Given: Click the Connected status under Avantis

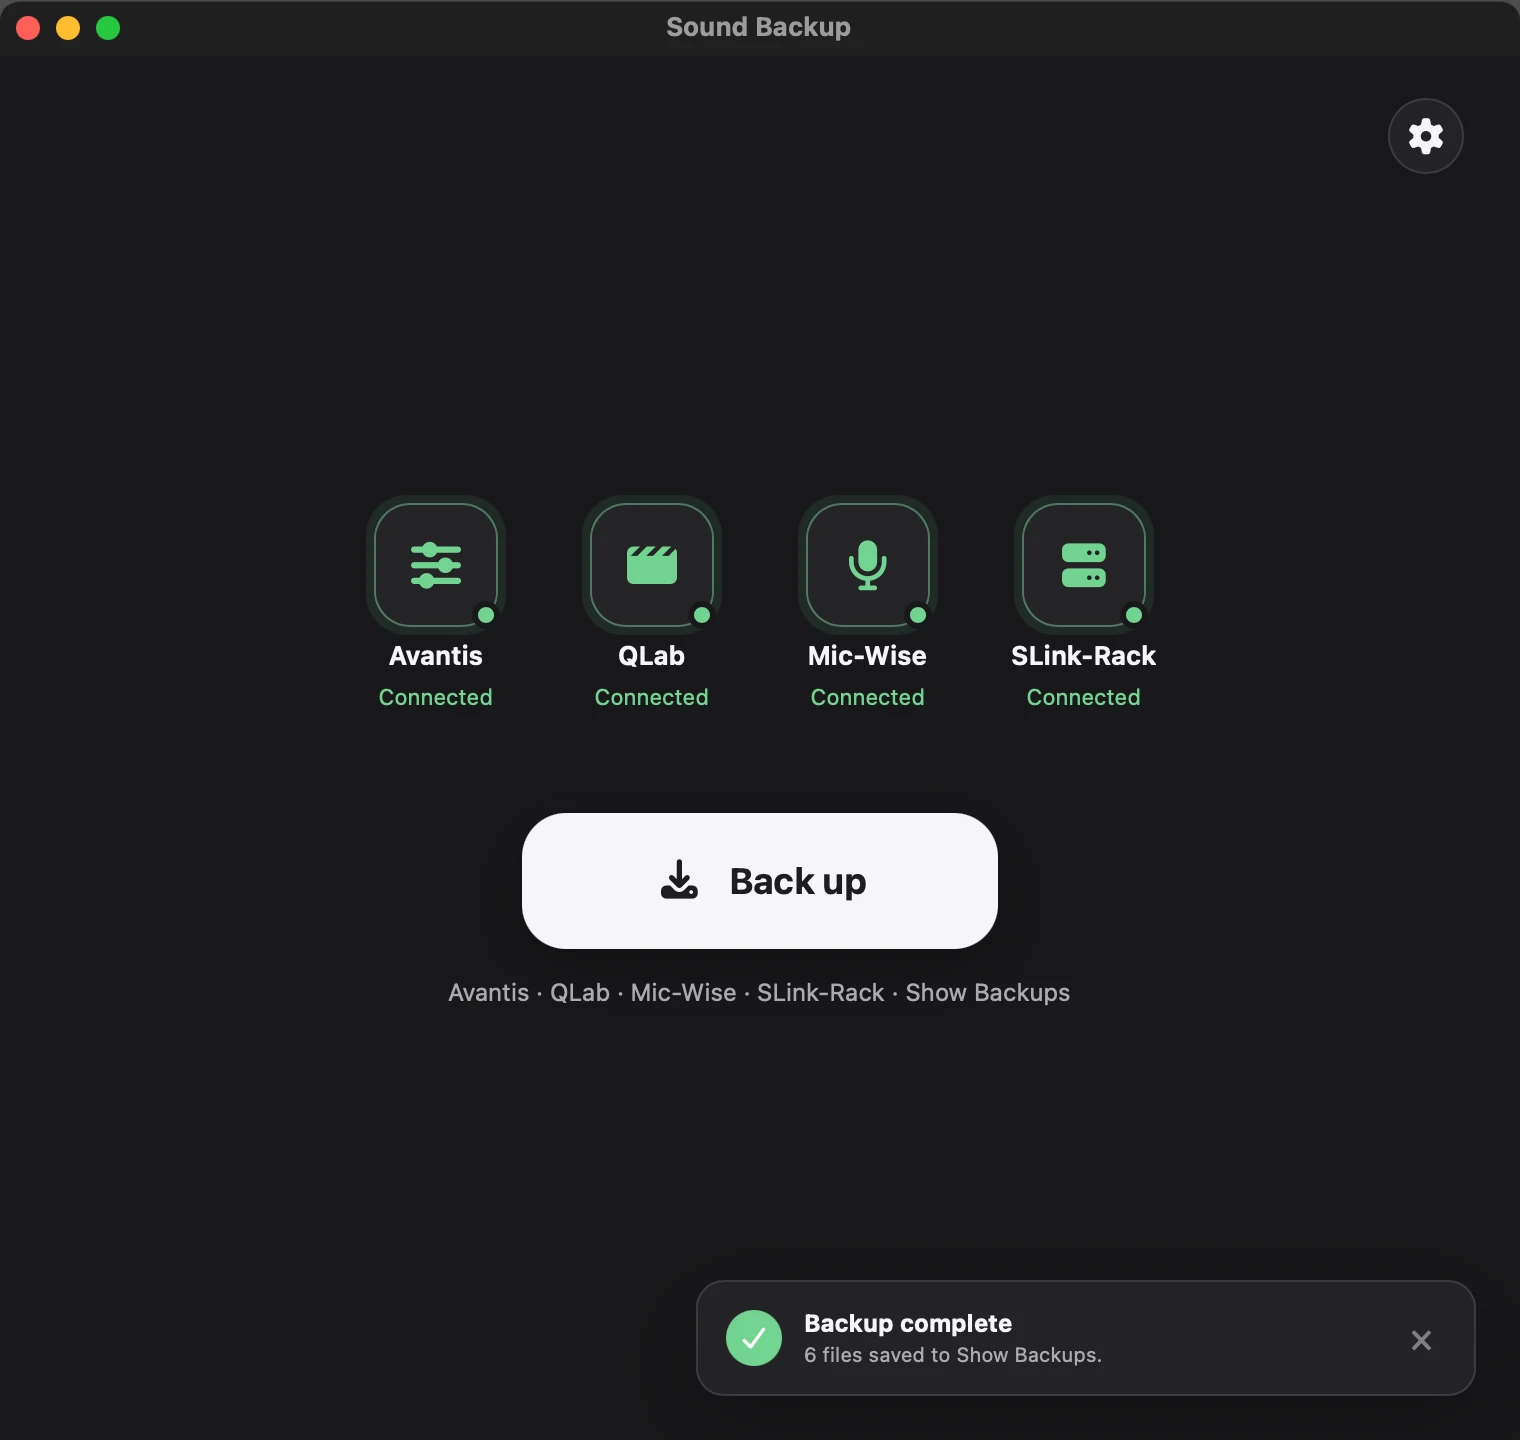Looking at the screenshot, I should click(436, 697).
